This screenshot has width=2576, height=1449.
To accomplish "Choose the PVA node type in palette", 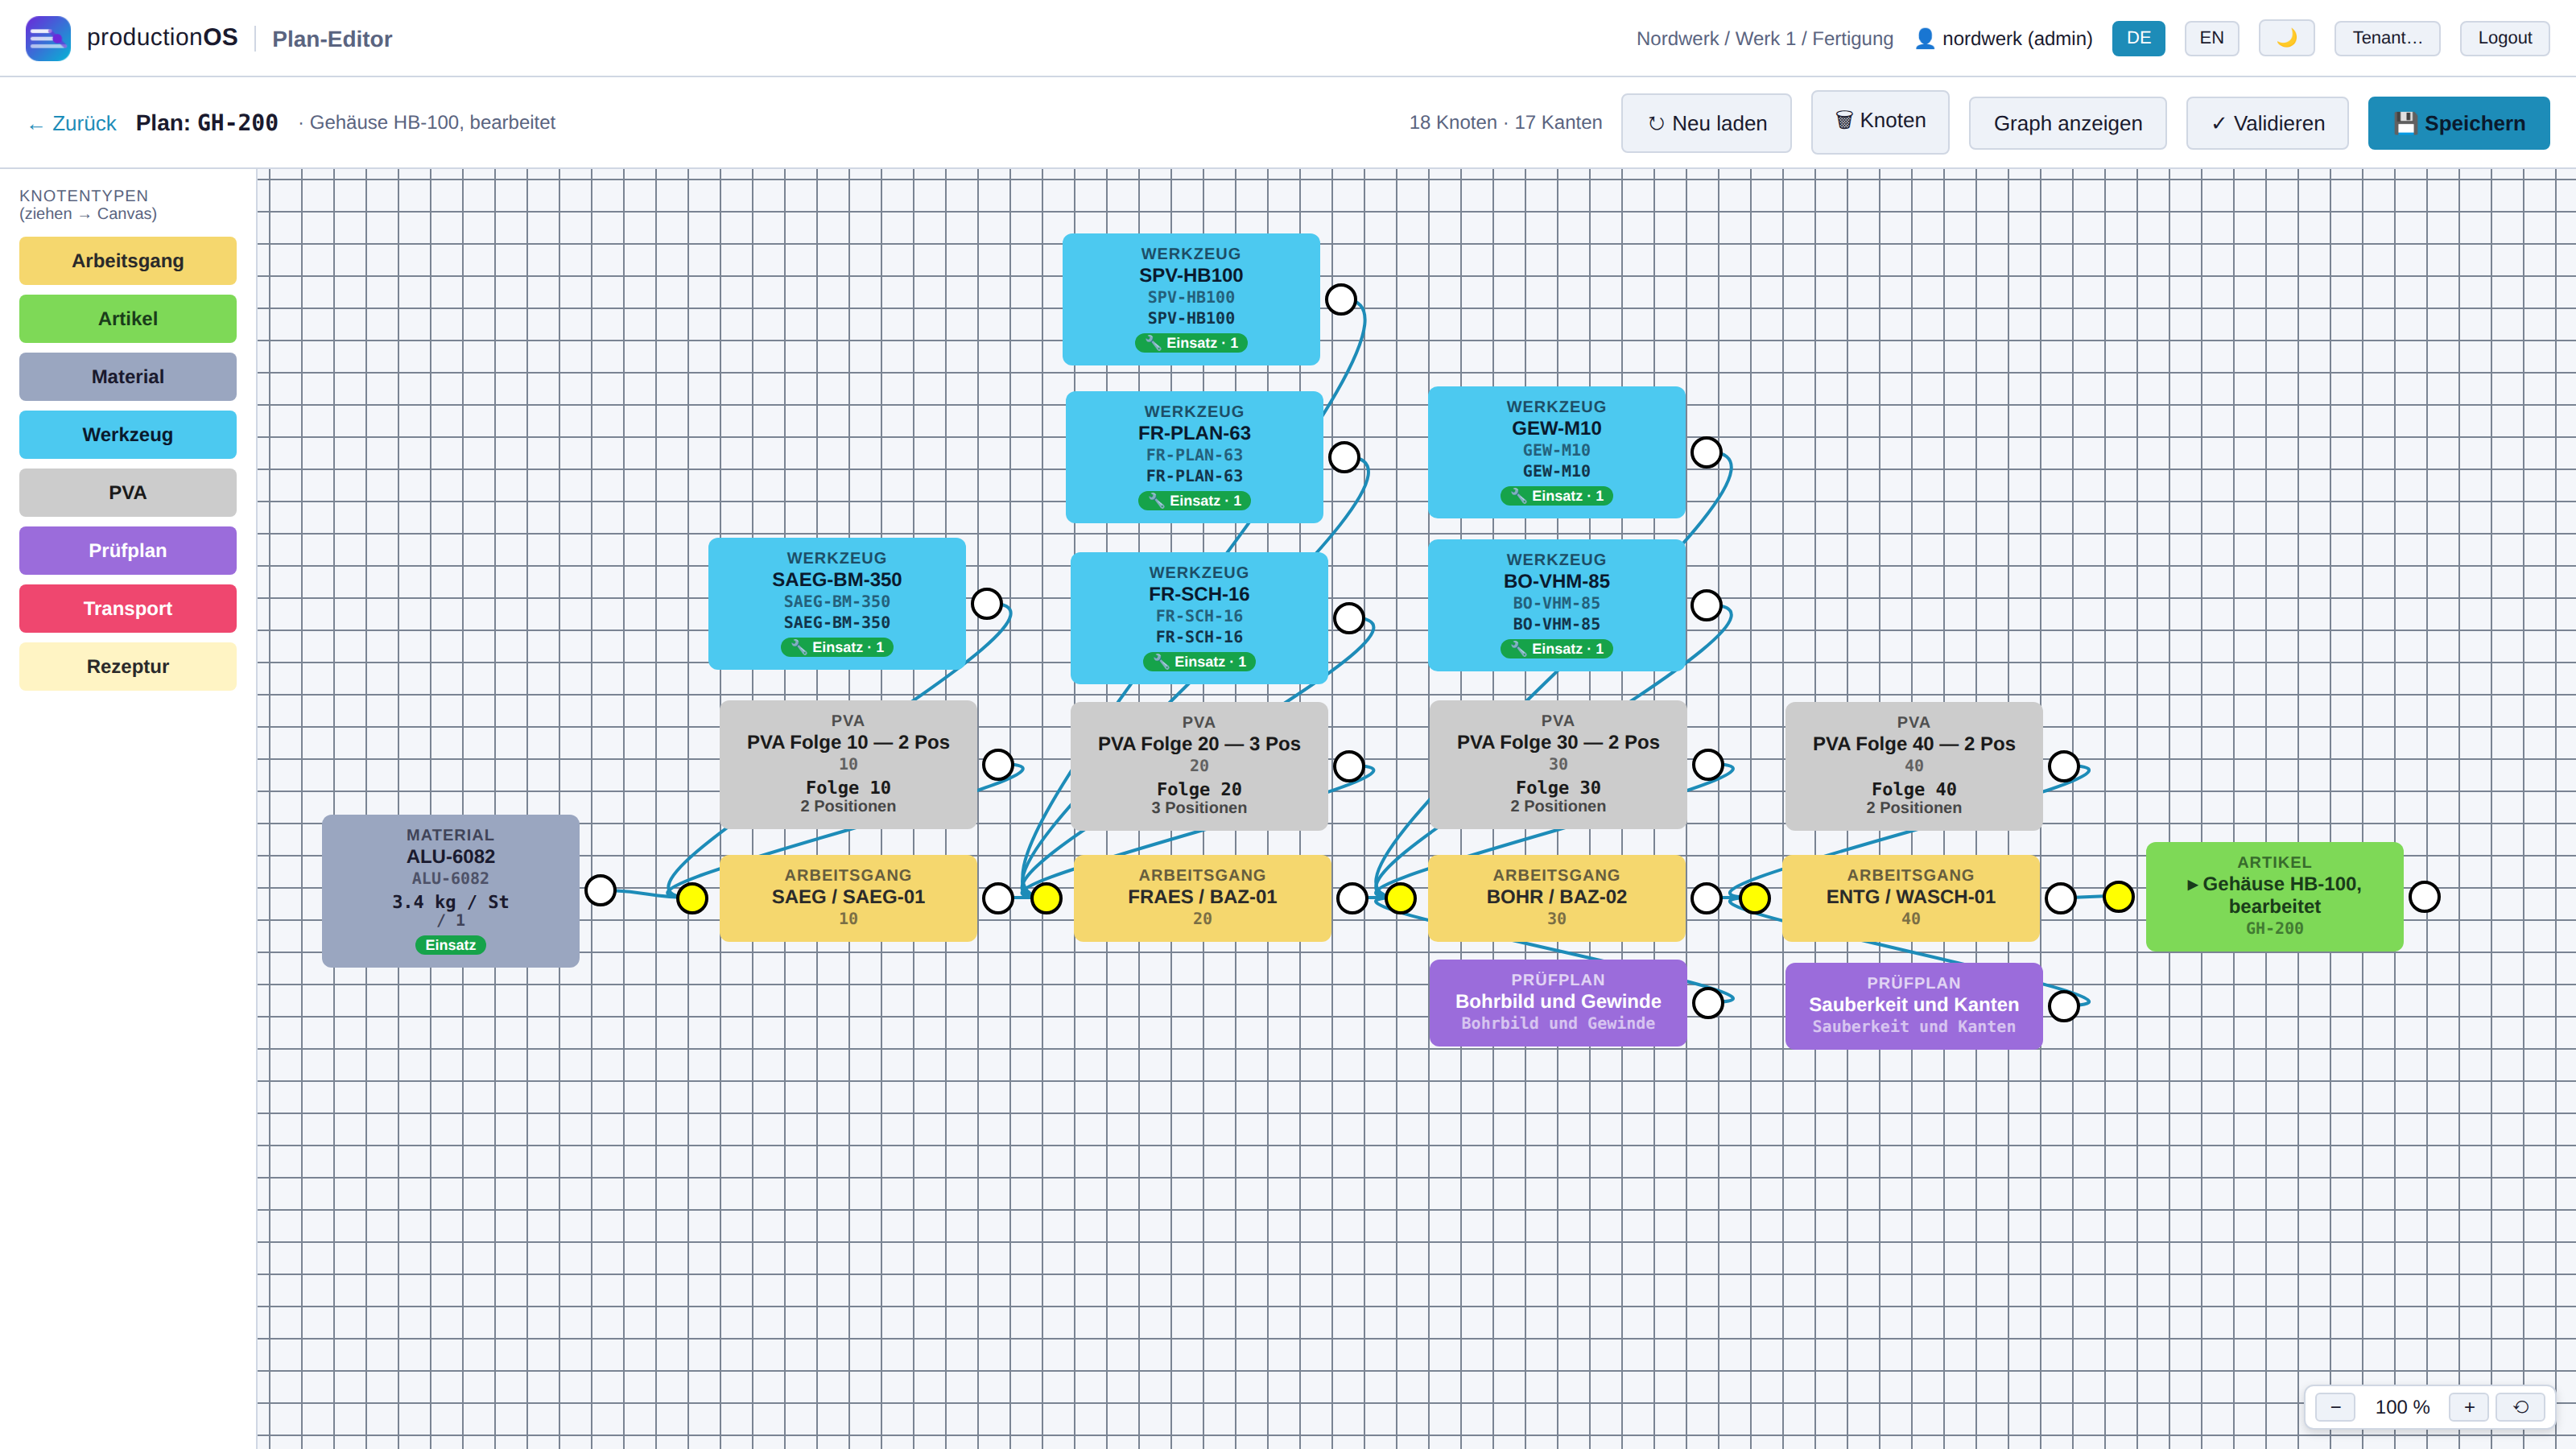I will tap(128, 493).
